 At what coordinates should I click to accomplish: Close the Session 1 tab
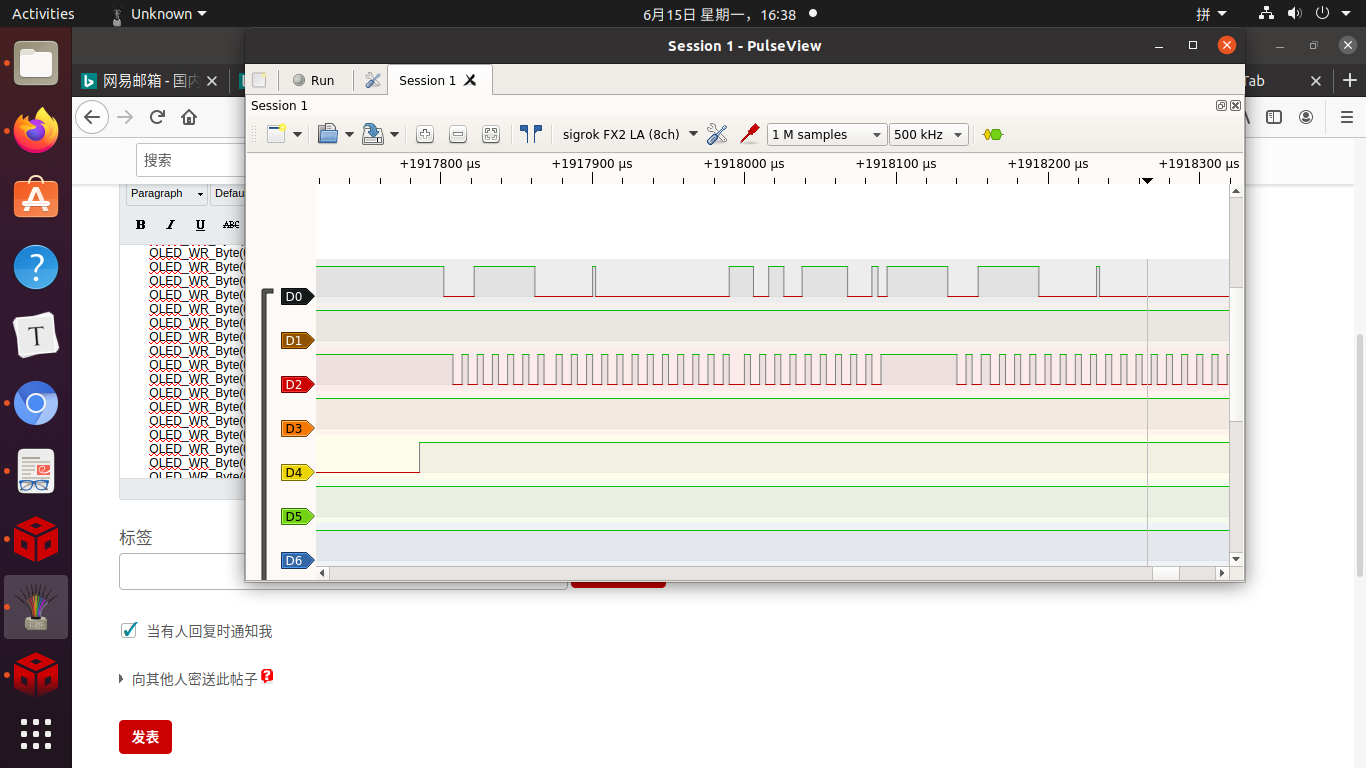click(471, 80)
